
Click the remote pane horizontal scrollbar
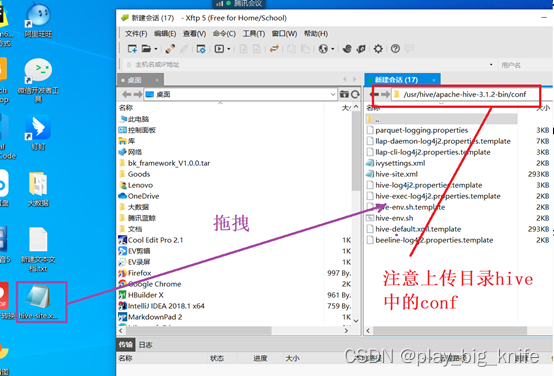450,330
